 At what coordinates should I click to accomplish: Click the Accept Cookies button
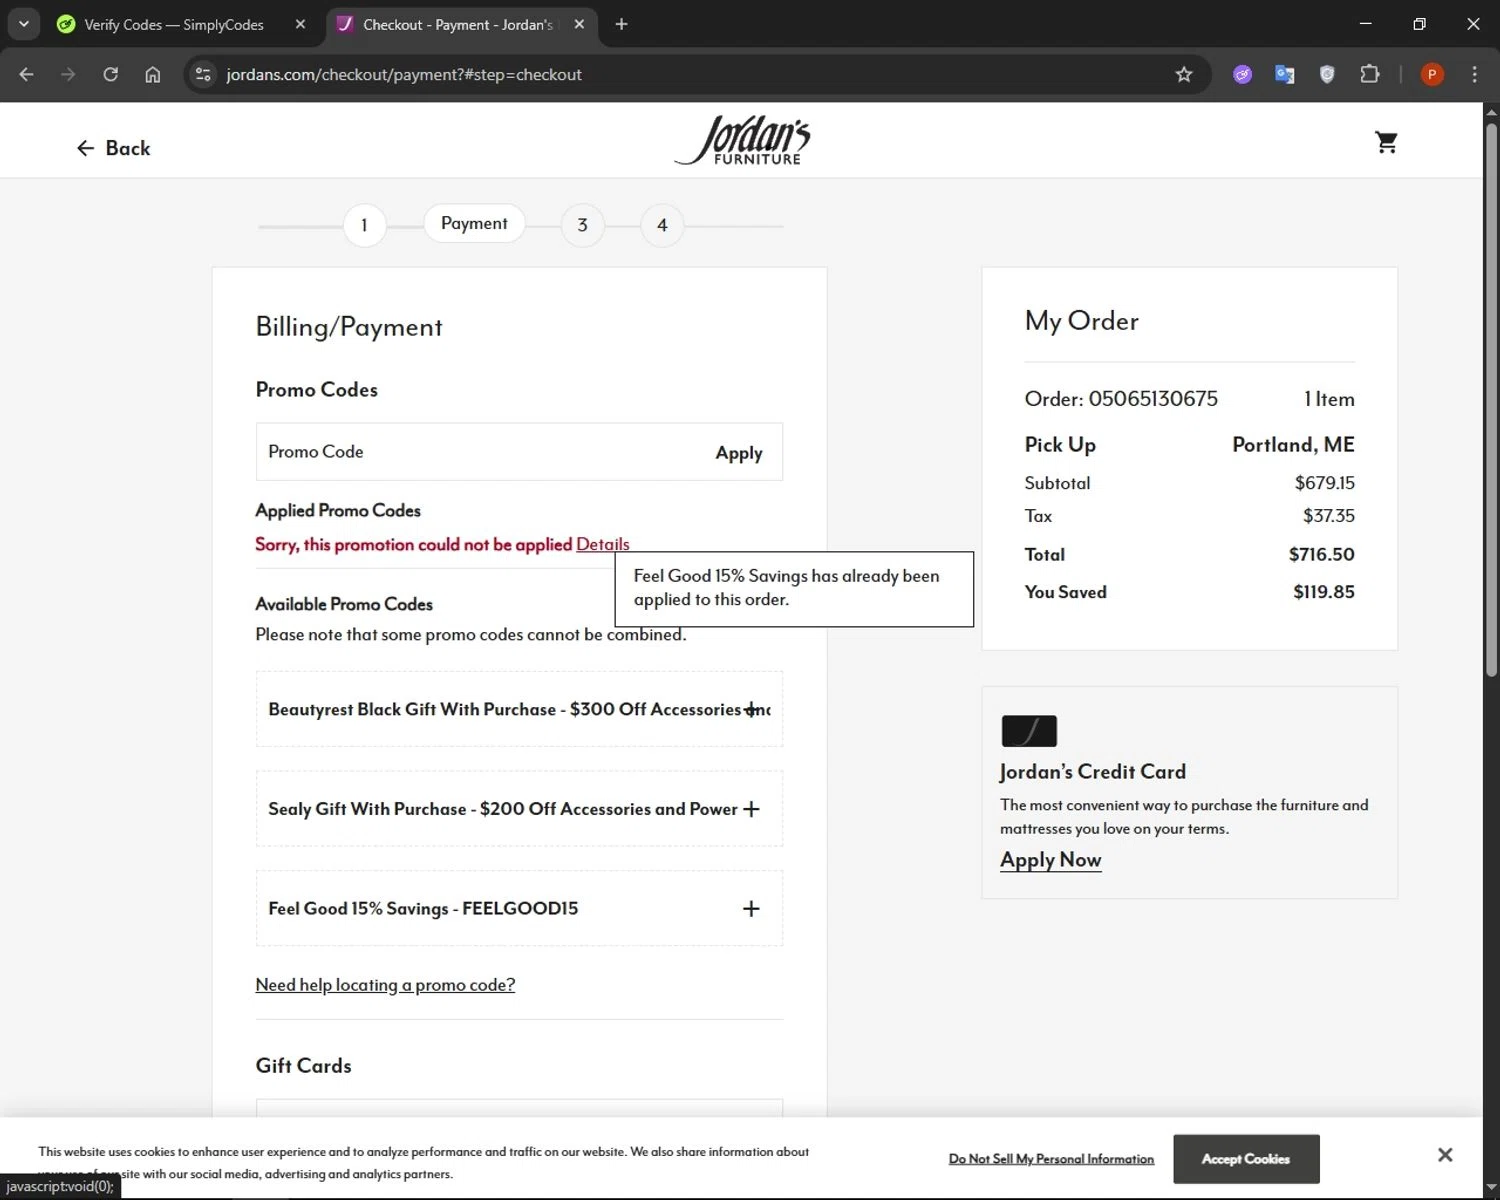point(1246,1159)
